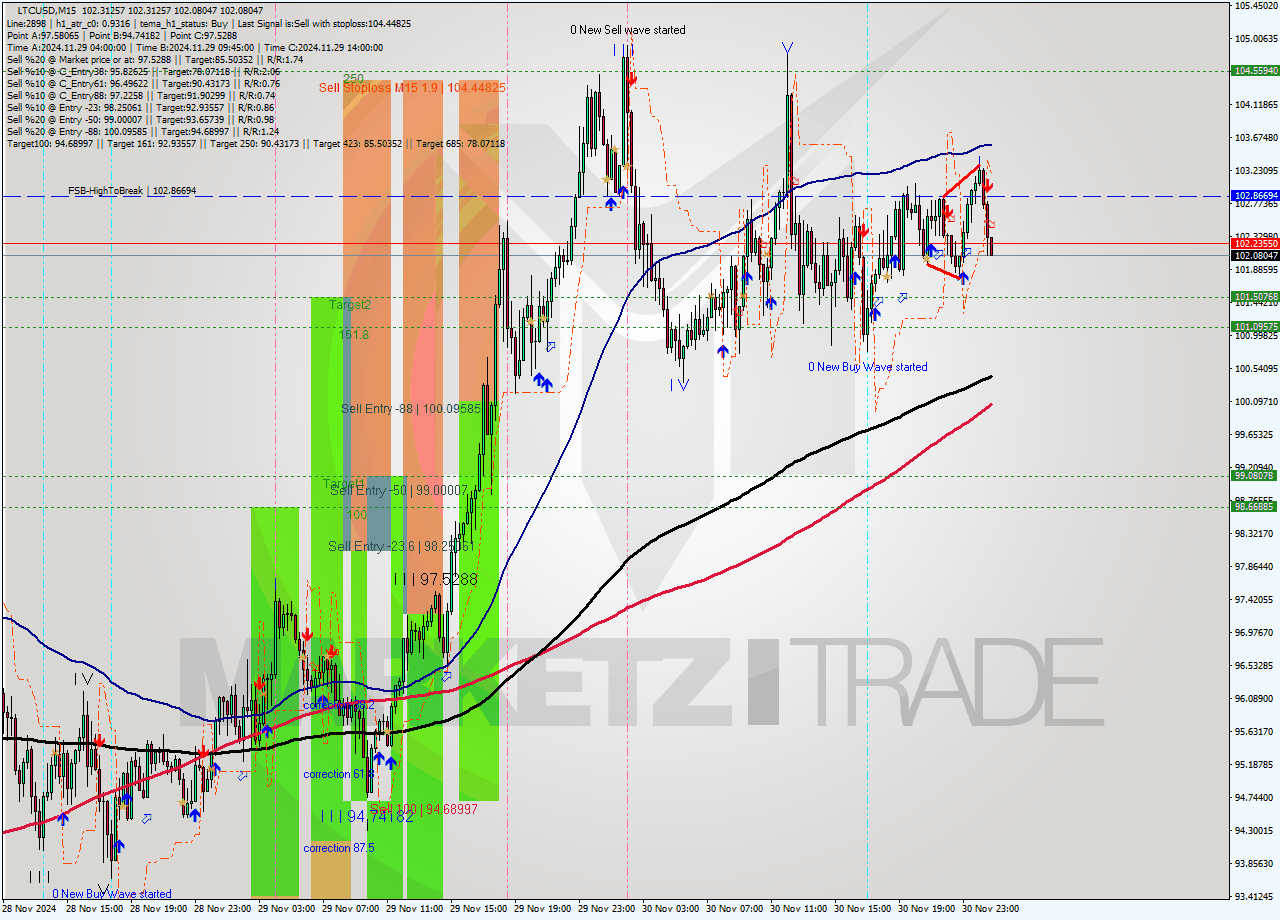Click the 95.63170 price axis value
Image resolution: width=1280 pixels, height=920 pixels.
pos(1256,731)
